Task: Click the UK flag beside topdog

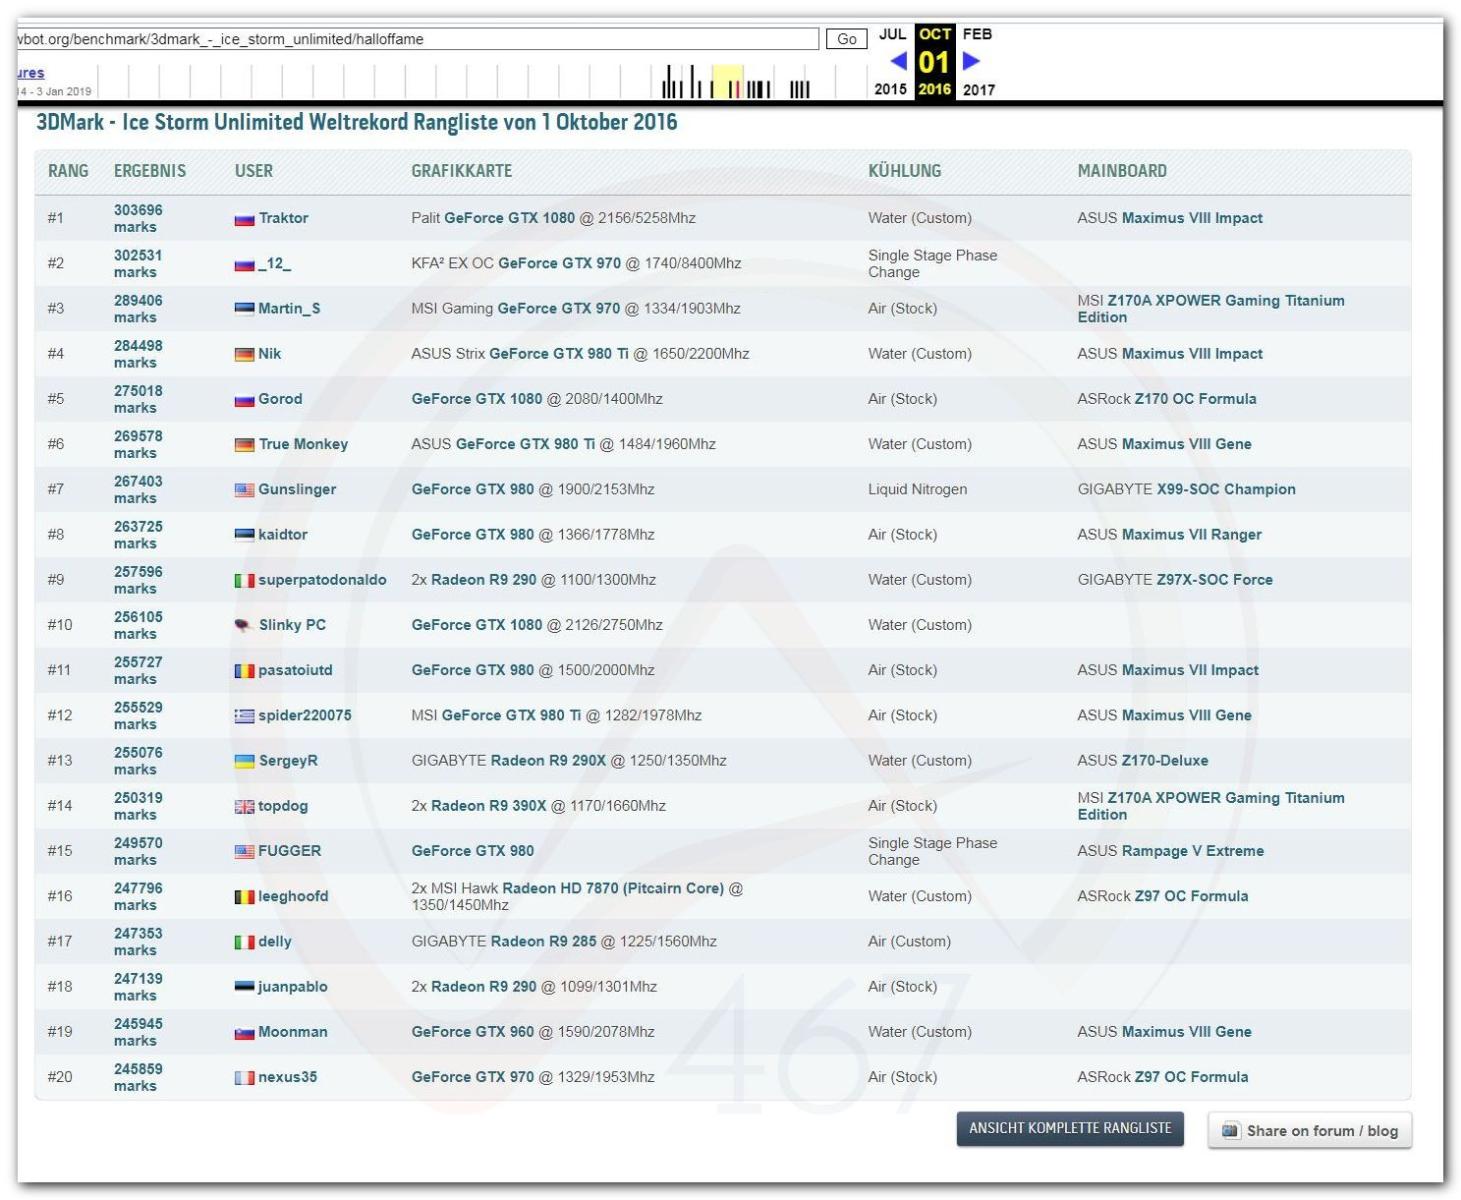Action: [x=244, y=807]
